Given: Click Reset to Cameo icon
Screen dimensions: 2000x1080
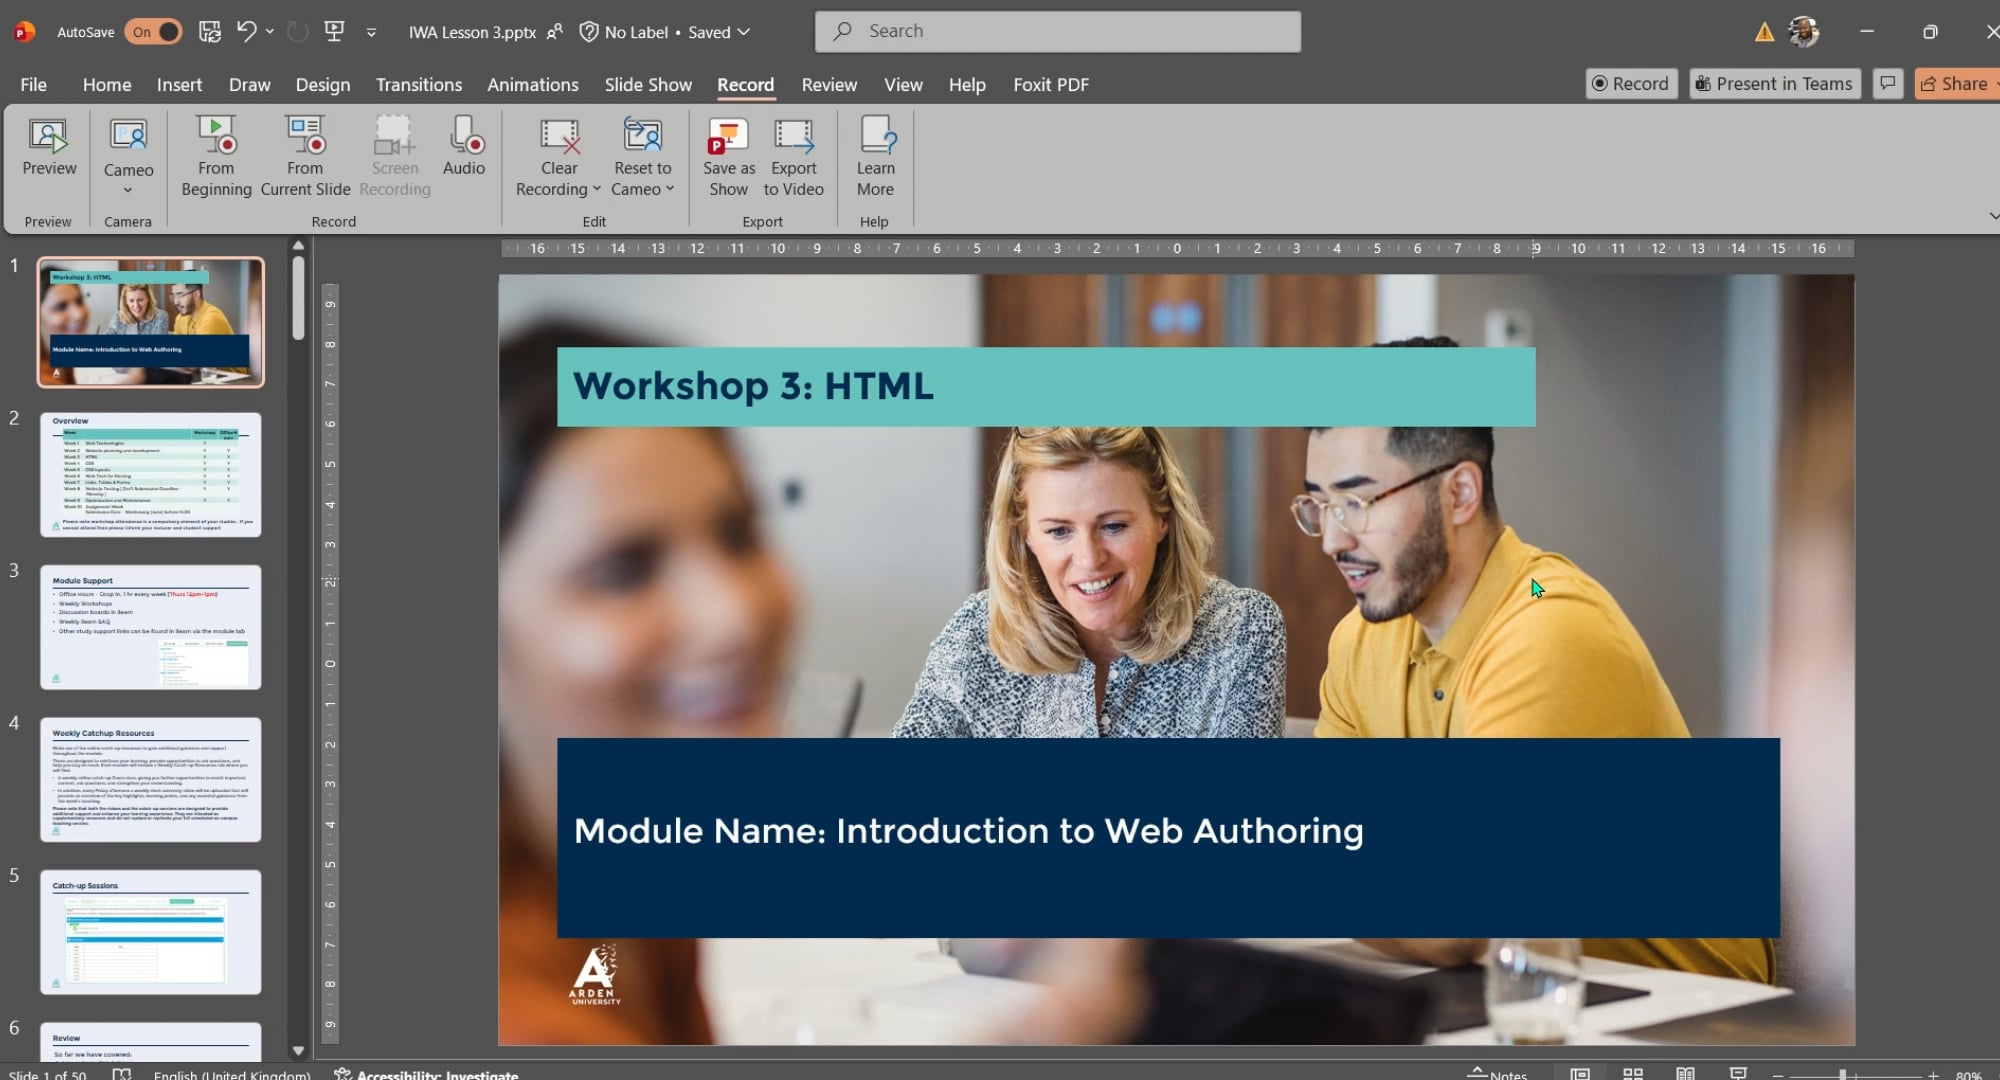Looking at the screenshot, I should pyautogui.click(x=642, y=136).
